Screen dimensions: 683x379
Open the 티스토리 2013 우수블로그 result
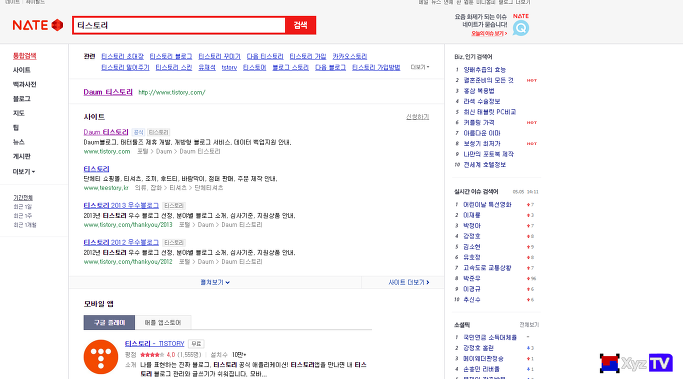click(121, 205)
